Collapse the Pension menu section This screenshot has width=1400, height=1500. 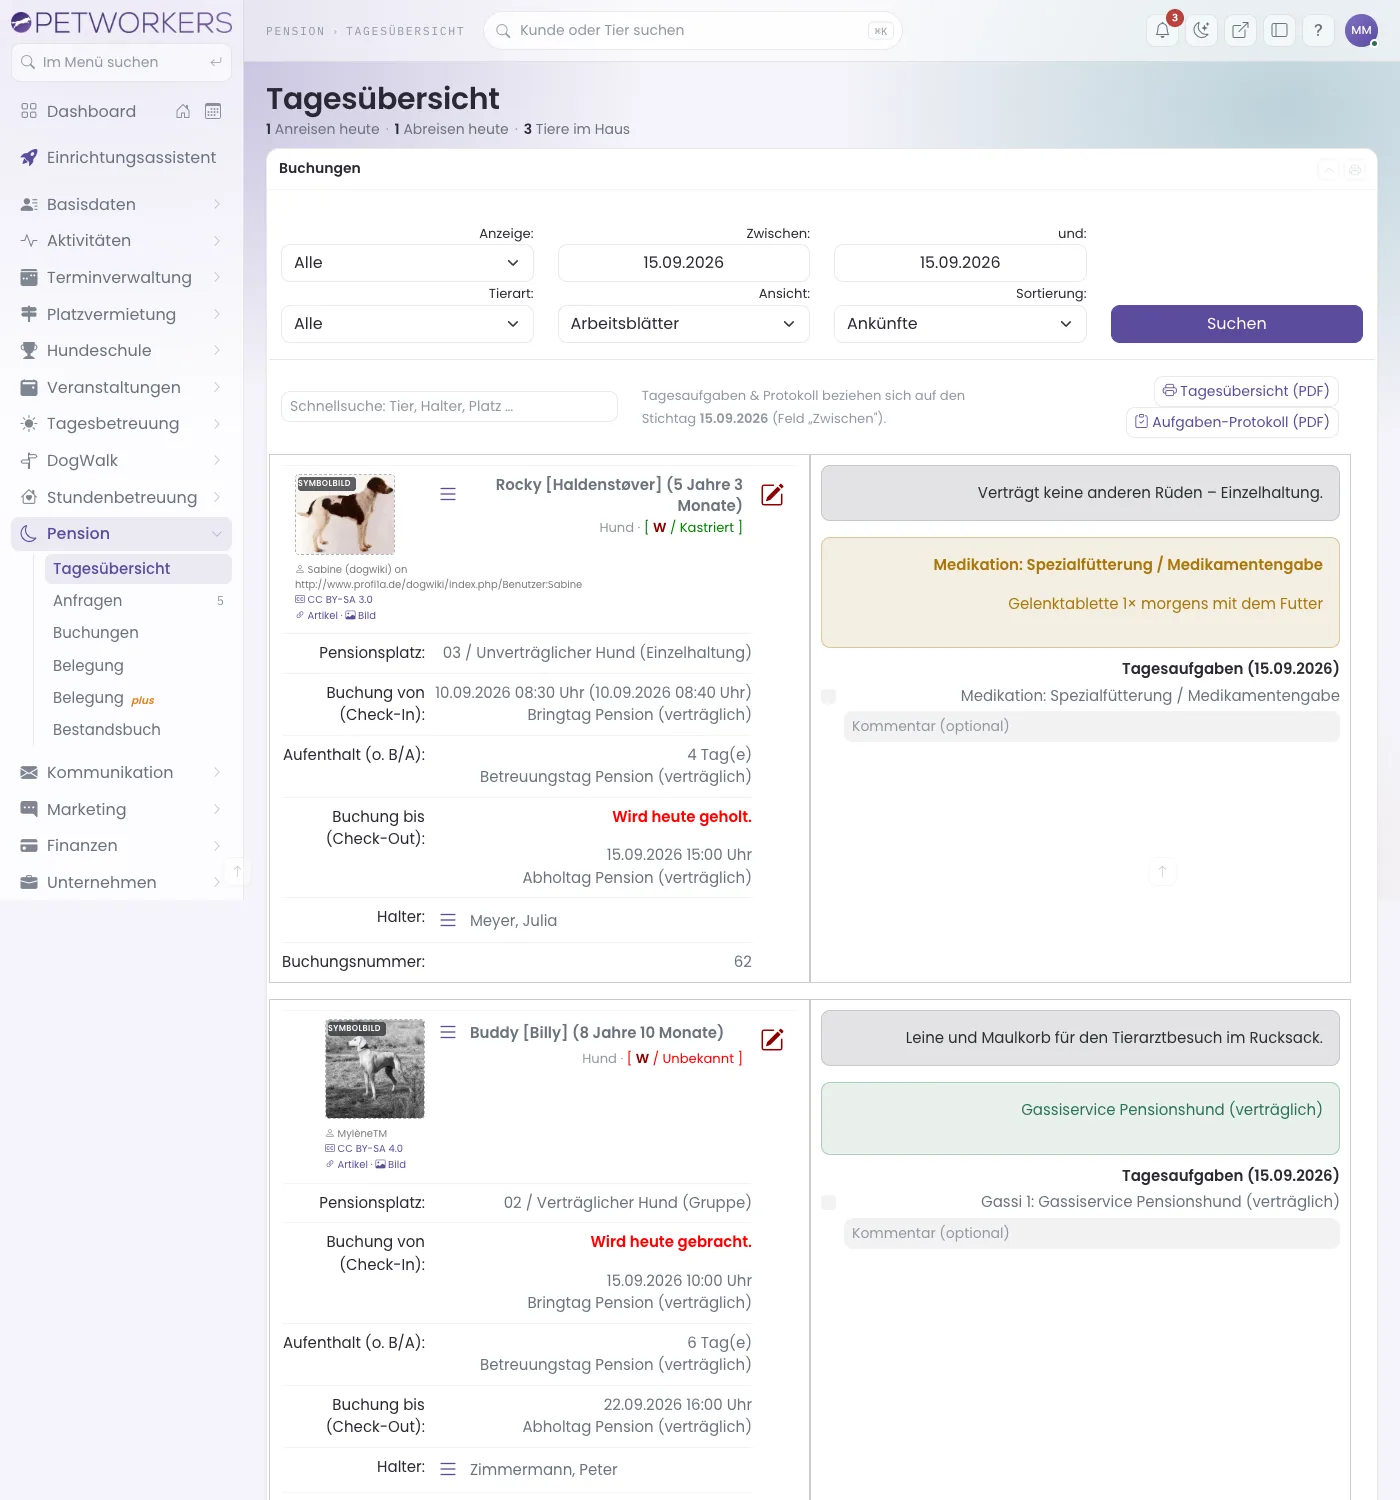(x=121, y=534)
